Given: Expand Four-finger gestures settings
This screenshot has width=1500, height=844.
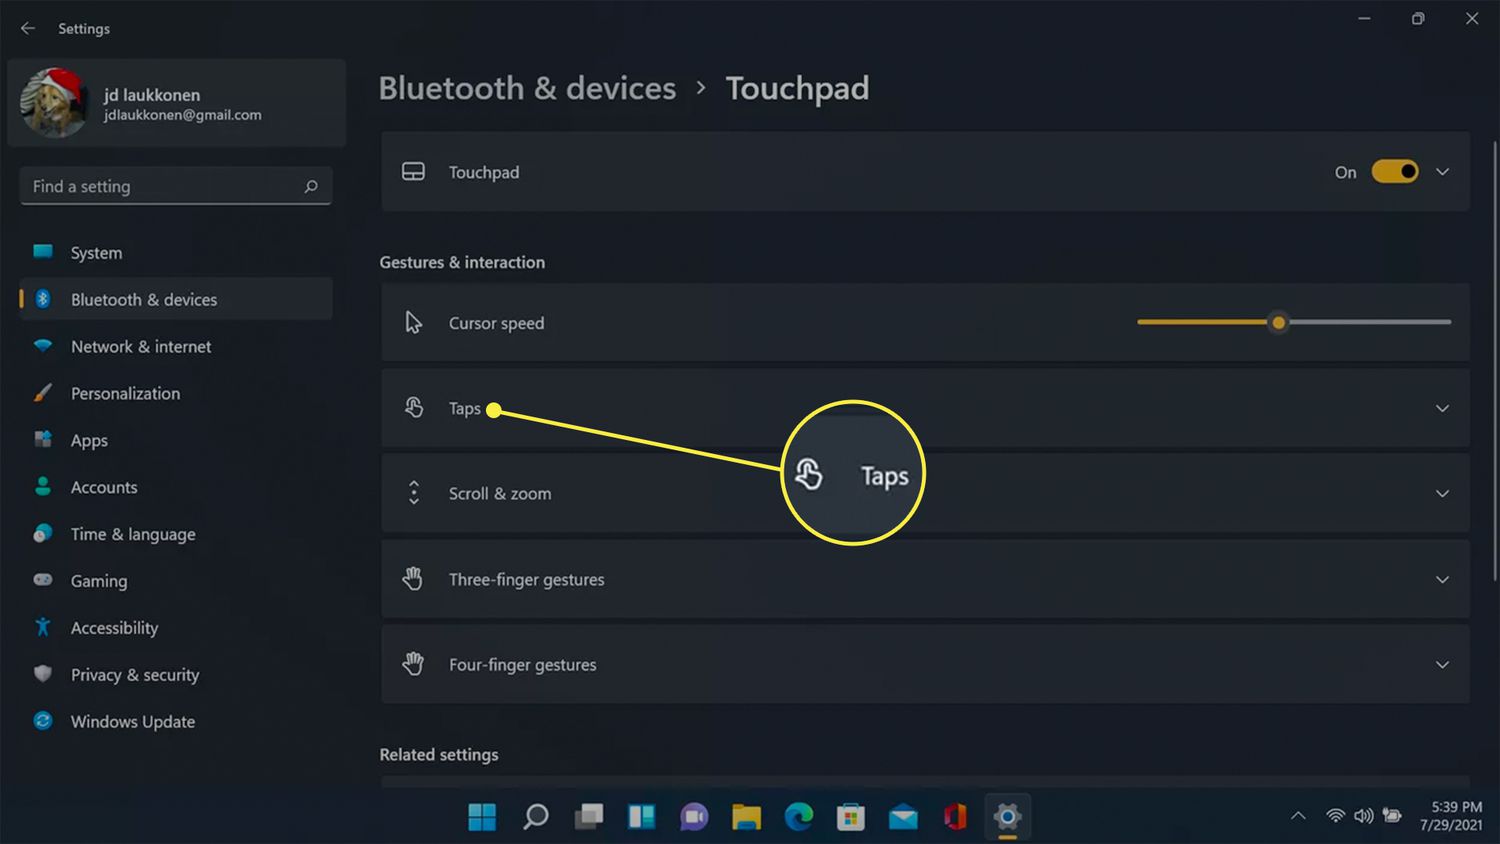Looking at the screenshot, I should 1442,665.
